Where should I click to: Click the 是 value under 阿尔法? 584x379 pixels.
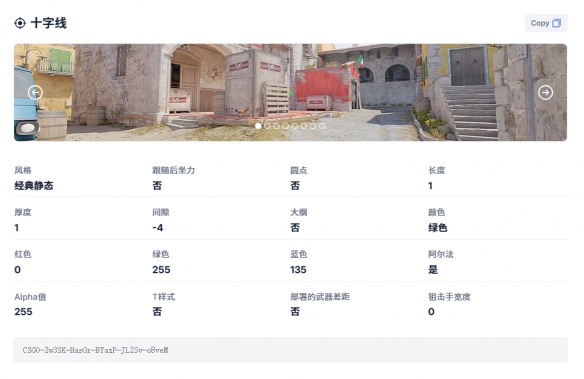(433, 270)
